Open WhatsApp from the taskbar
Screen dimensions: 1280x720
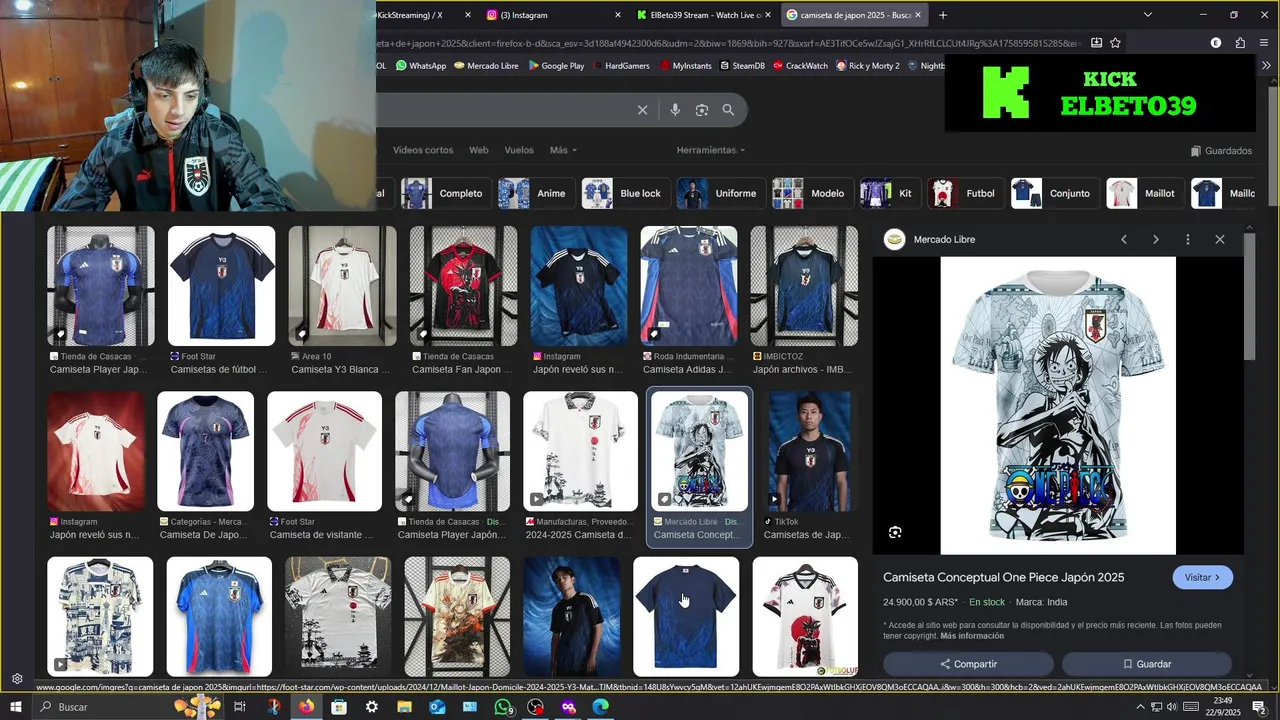503,707
